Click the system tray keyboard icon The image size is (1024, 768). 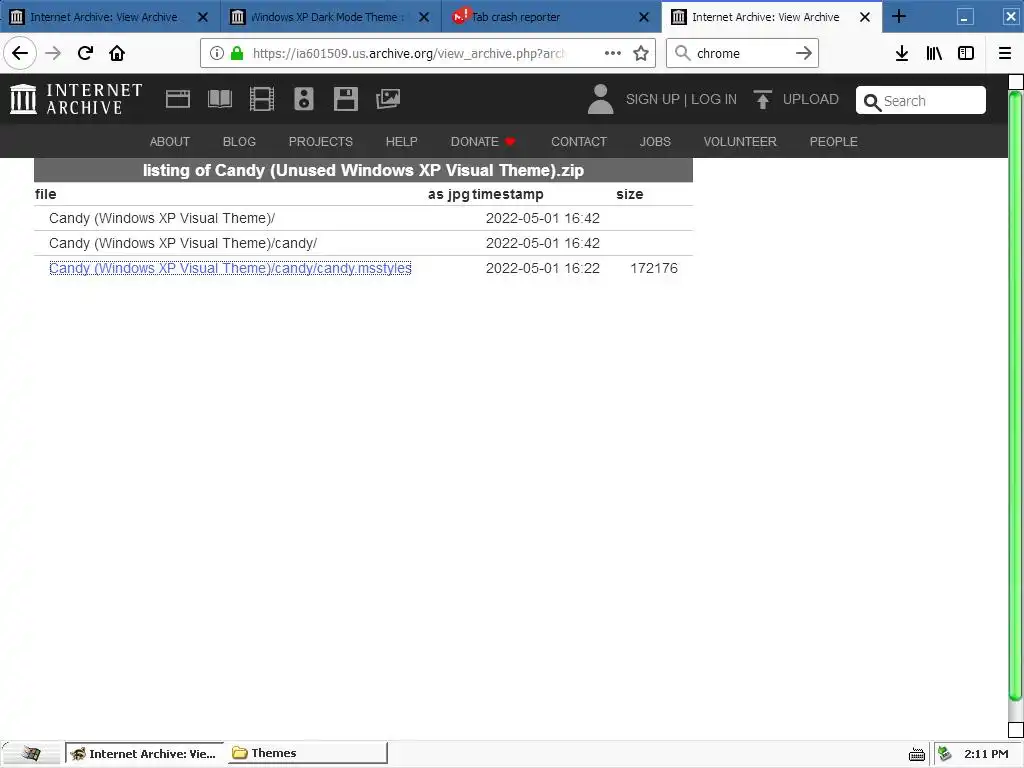point(917,754)
